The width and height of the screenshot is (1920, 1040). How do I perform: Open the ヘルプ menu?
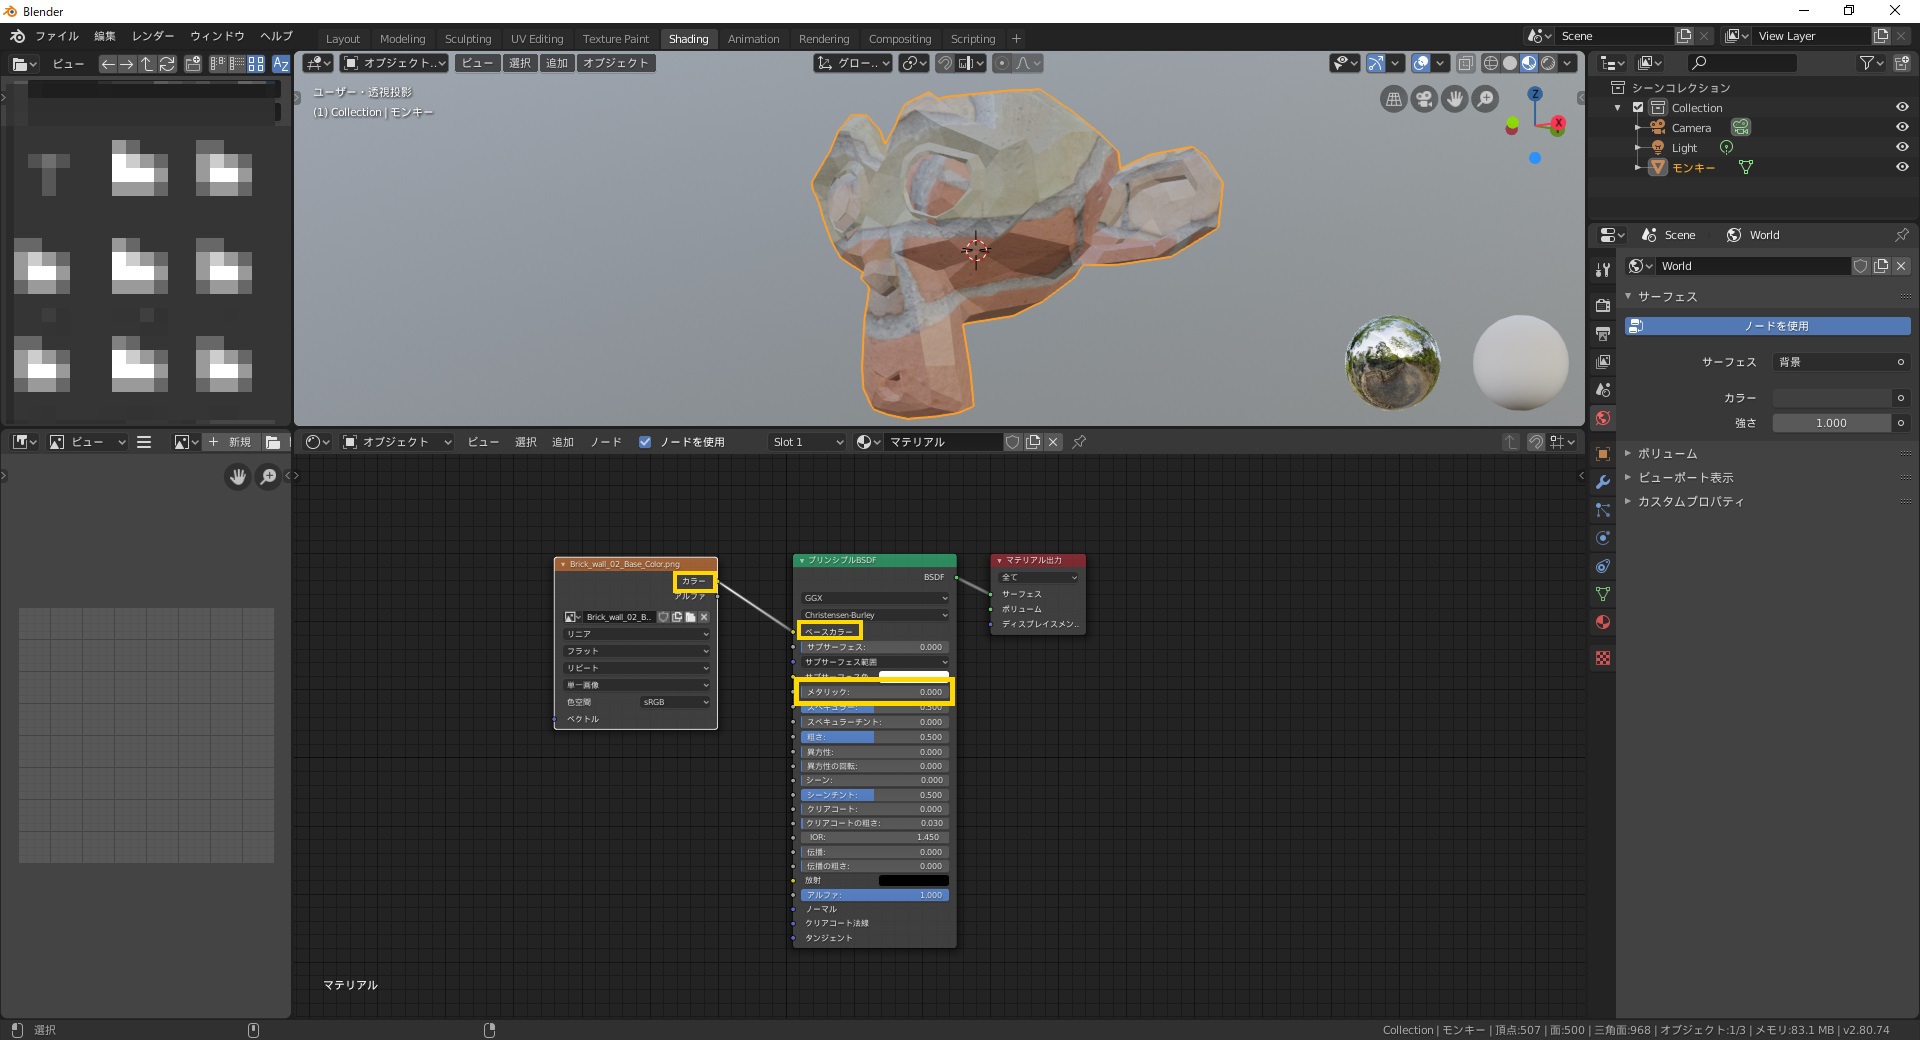tap(276, 36)
